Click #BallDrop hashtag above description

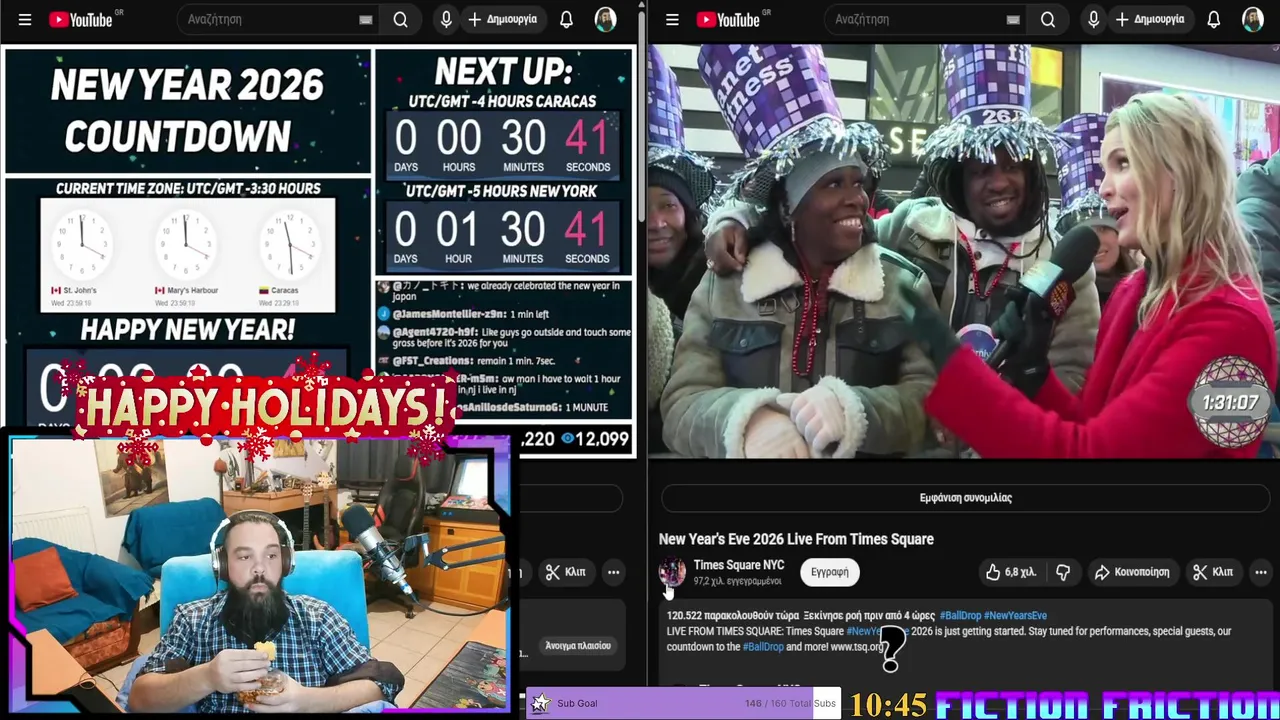[959, 616]
